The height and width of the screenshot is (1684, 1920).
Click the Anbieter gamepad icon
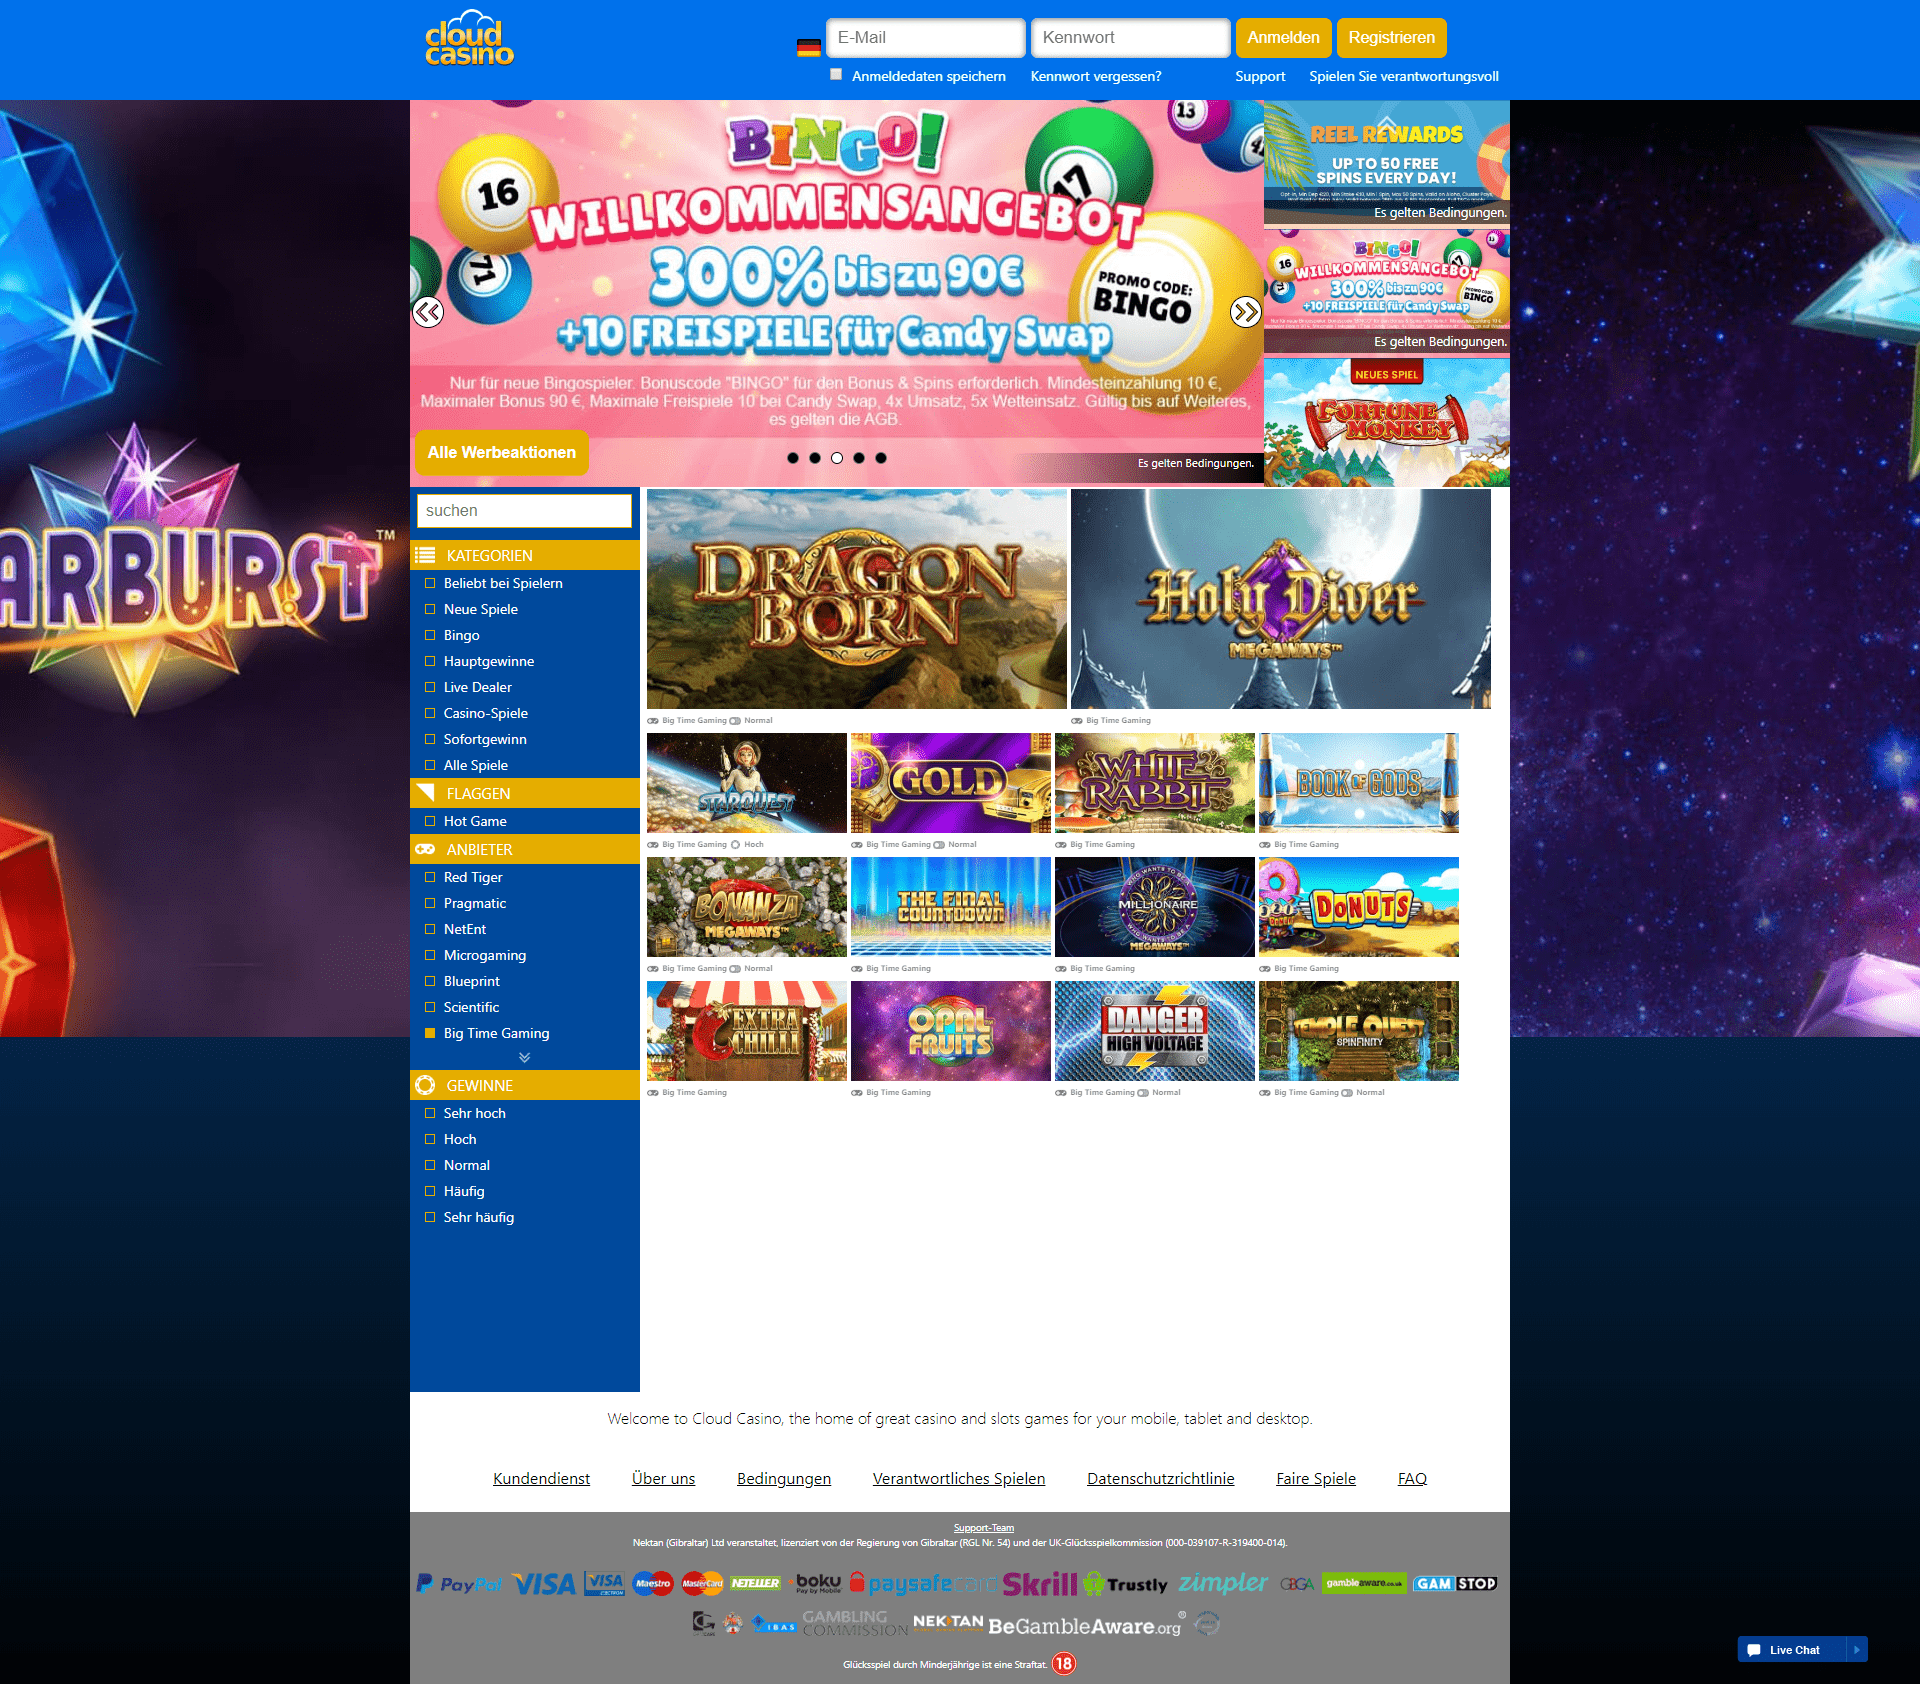(x=425, y=849)
